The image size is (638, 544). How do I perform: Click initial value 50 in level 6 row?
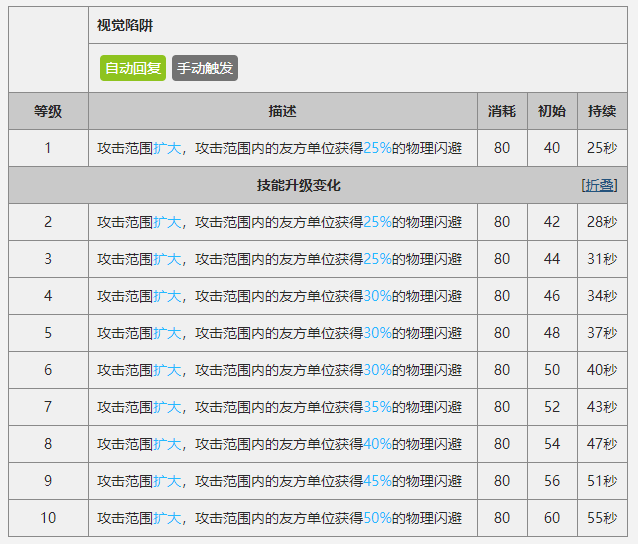point(552,370)
